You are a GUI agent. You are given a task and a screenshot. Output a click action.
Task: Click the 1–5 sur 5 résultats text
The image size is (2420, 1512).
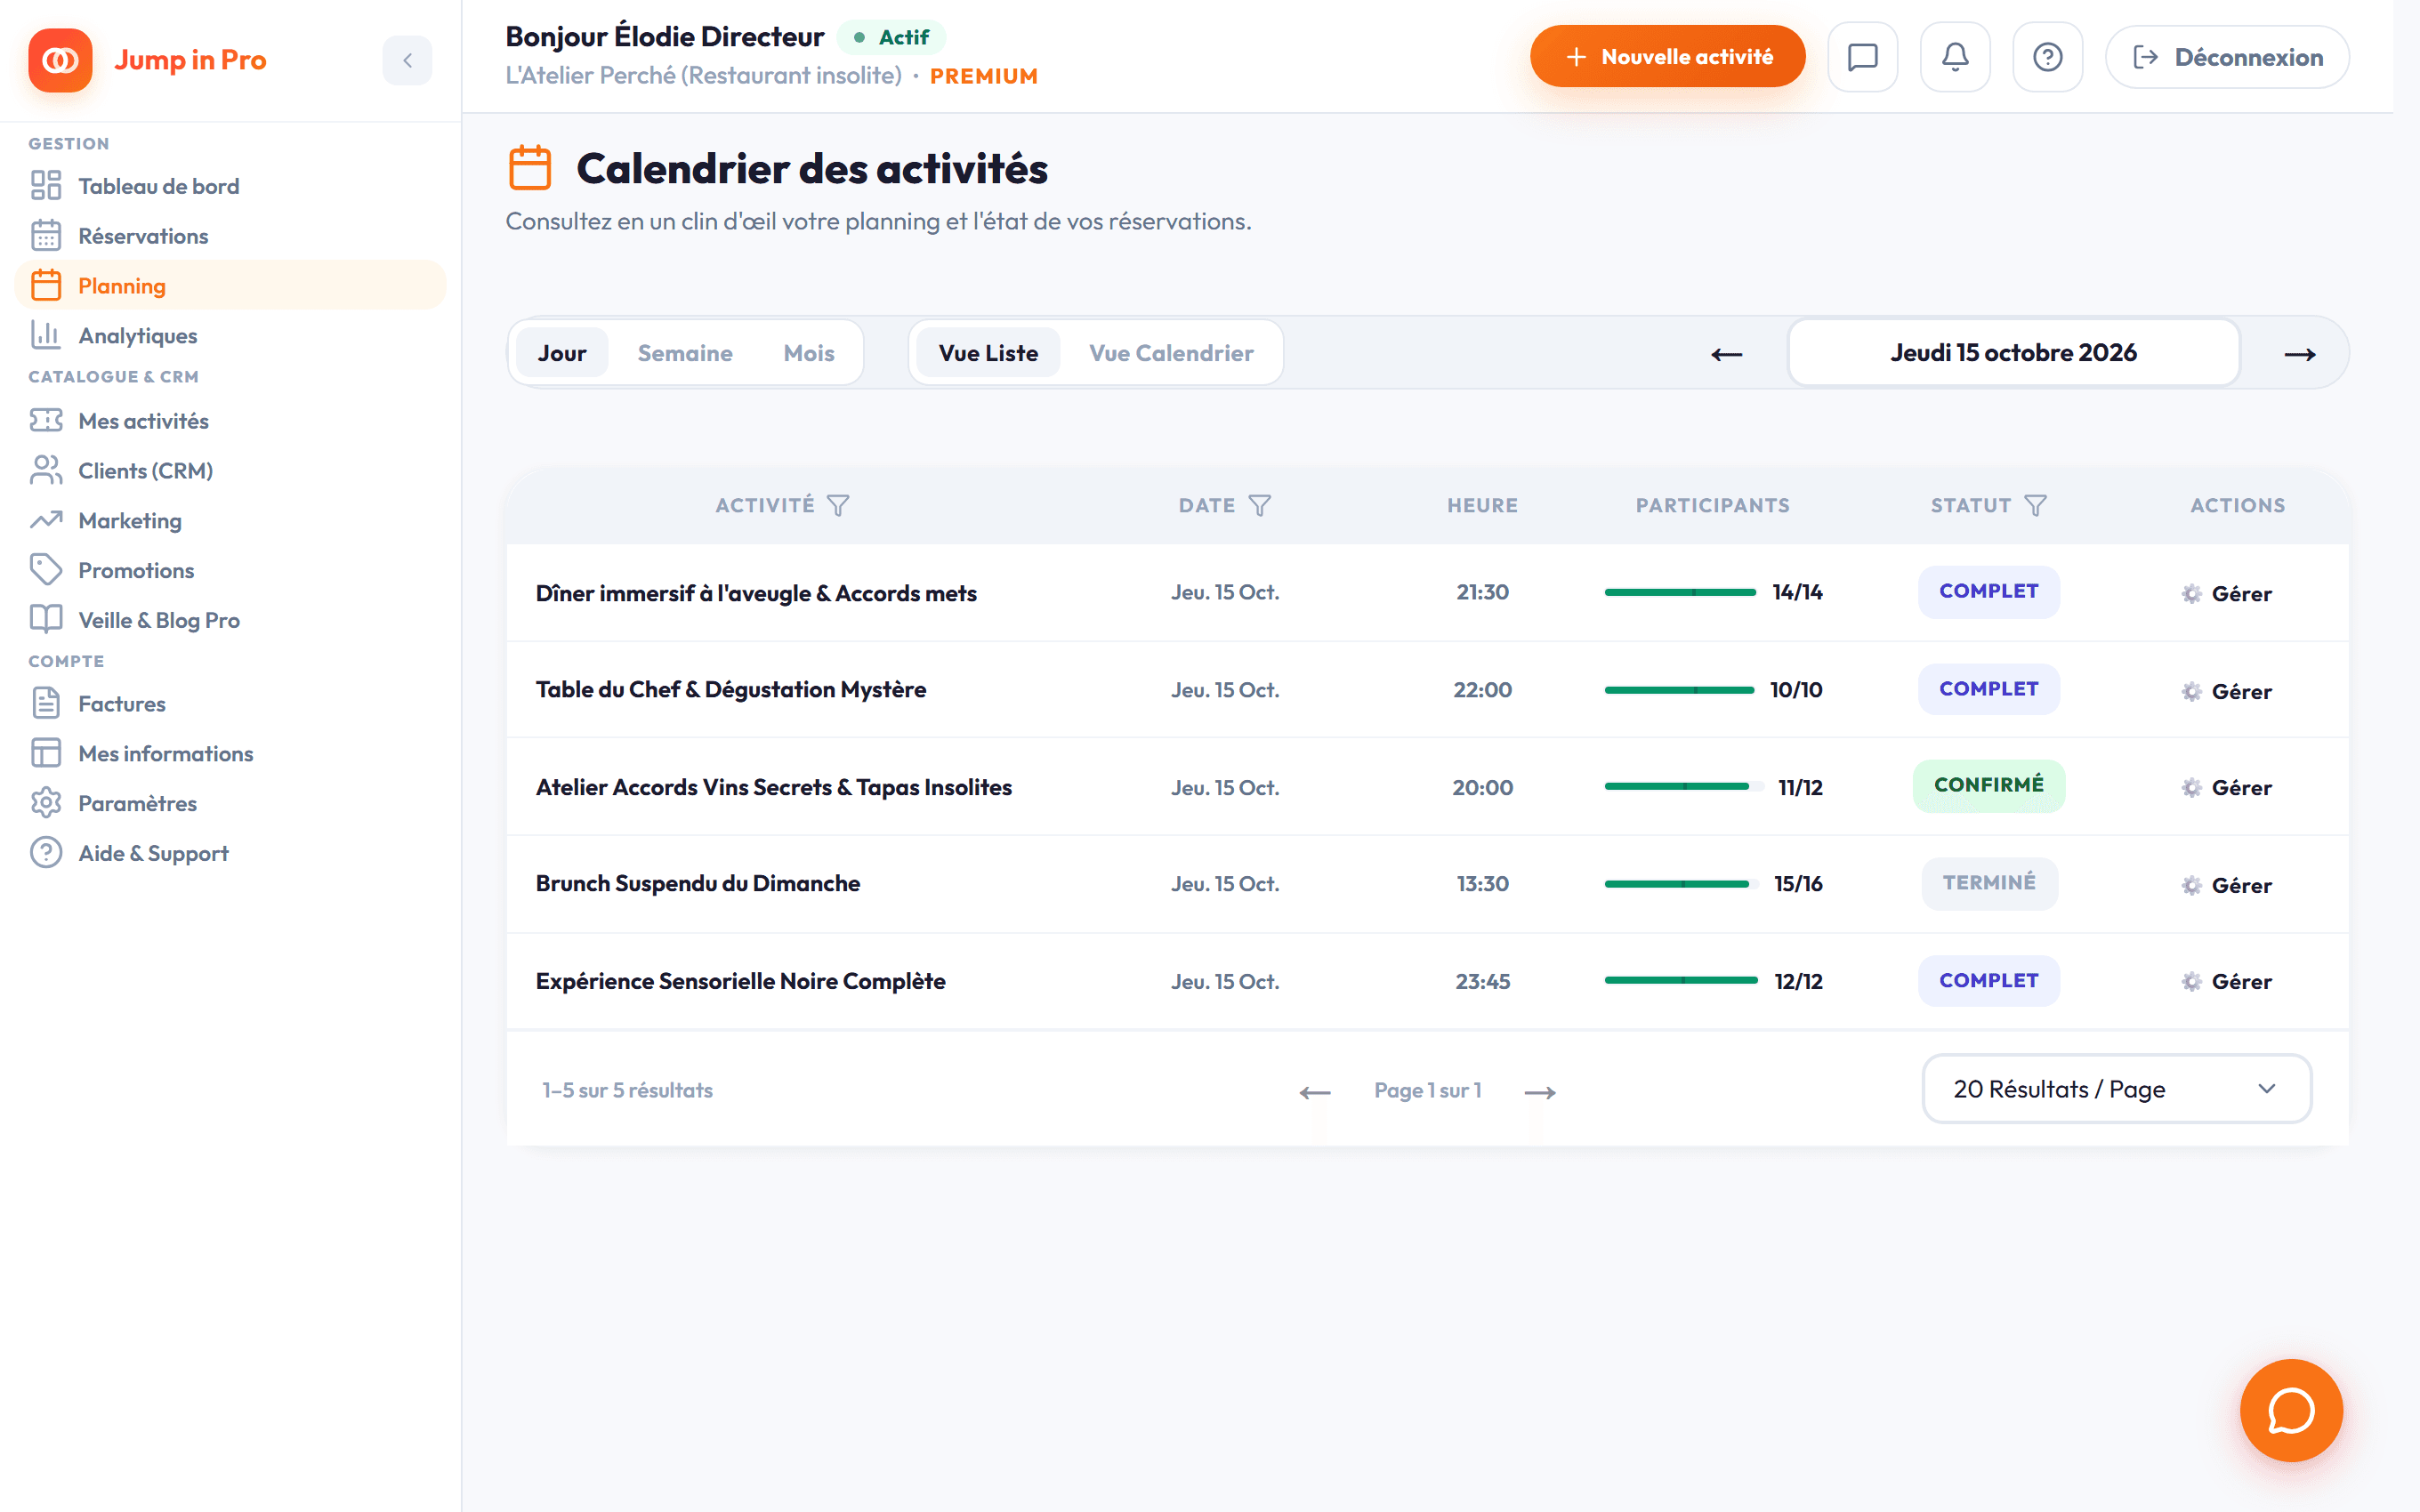pos(627,1090)
